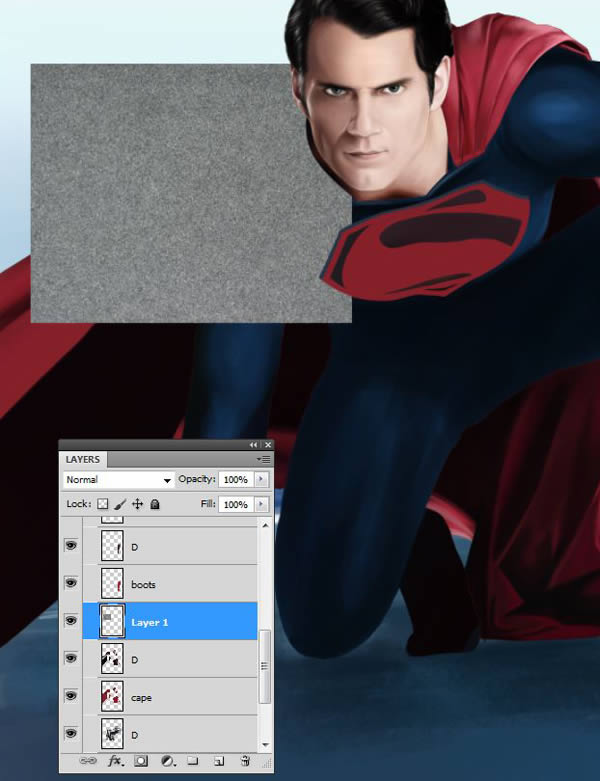600x781 pixels.
Task: Toggle visibility of D layer above boots
Action: tap(71, 545)
